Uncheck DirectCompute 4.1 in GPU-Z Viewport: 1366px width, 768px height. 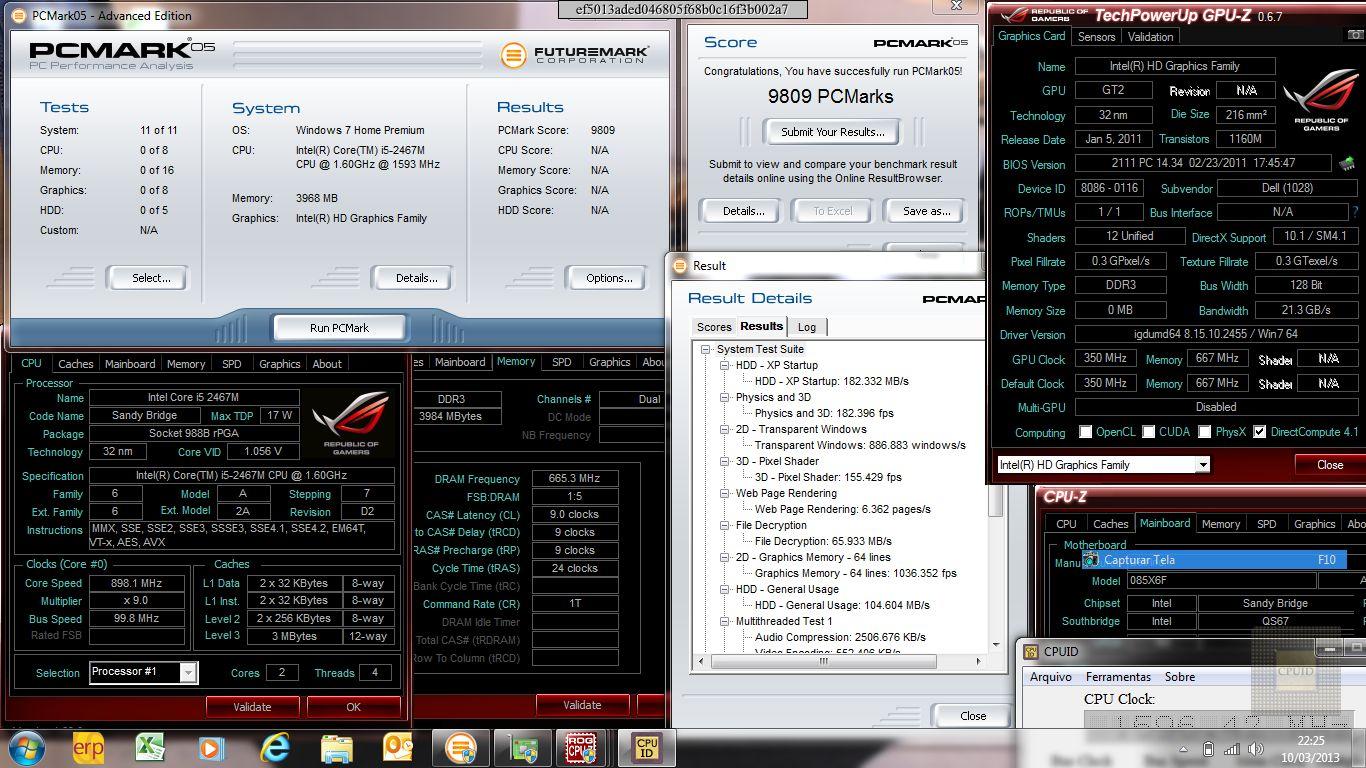click(1260, 432)
